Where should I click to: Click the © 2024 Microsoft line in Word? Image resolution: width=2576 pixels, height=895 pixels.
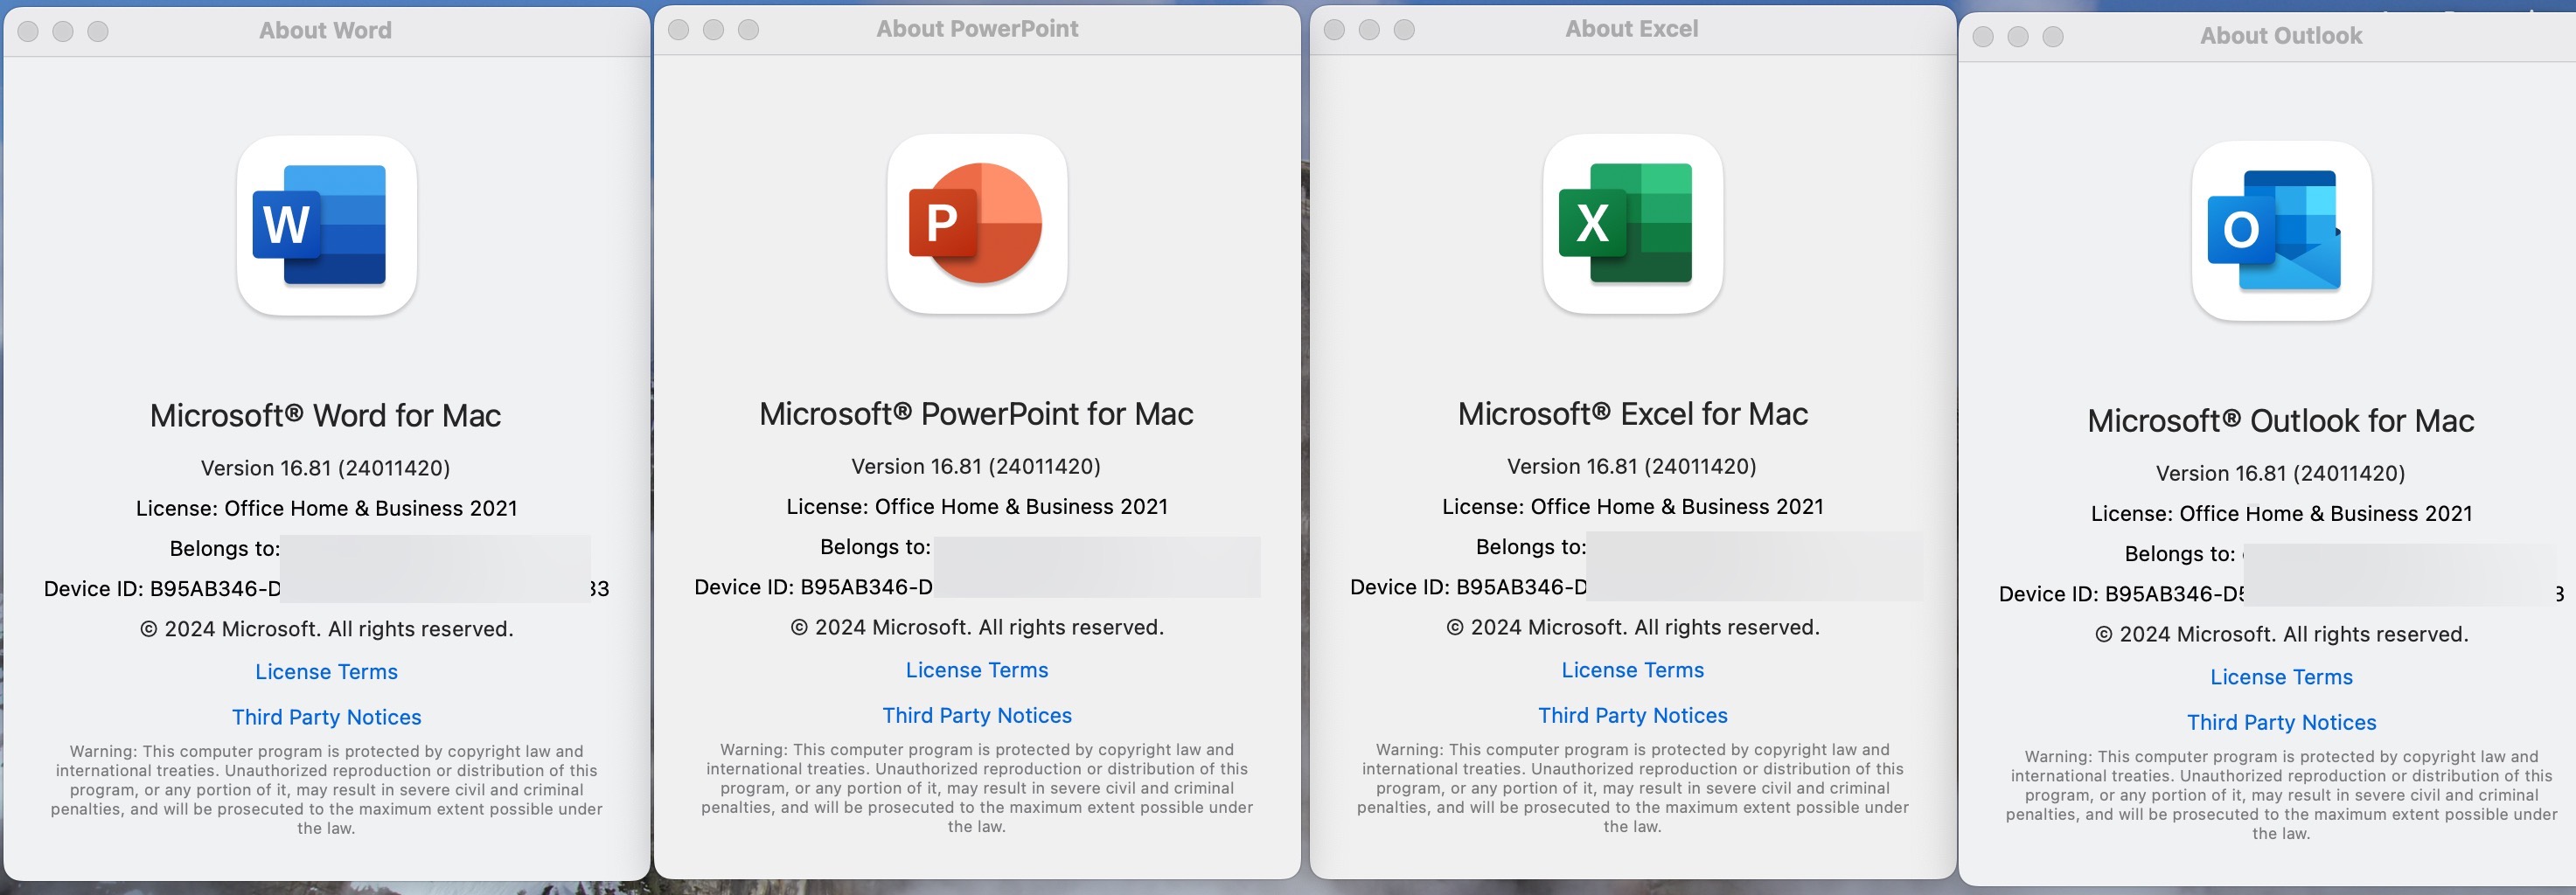[x=326, y=629]
